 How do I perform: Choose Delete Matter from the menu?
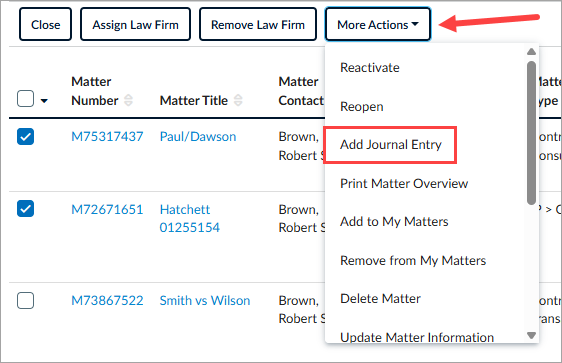[x=380, y=298]
